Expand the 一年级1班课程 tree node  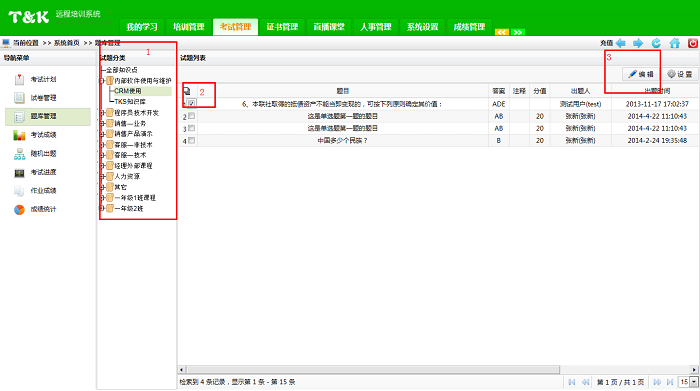102,198
